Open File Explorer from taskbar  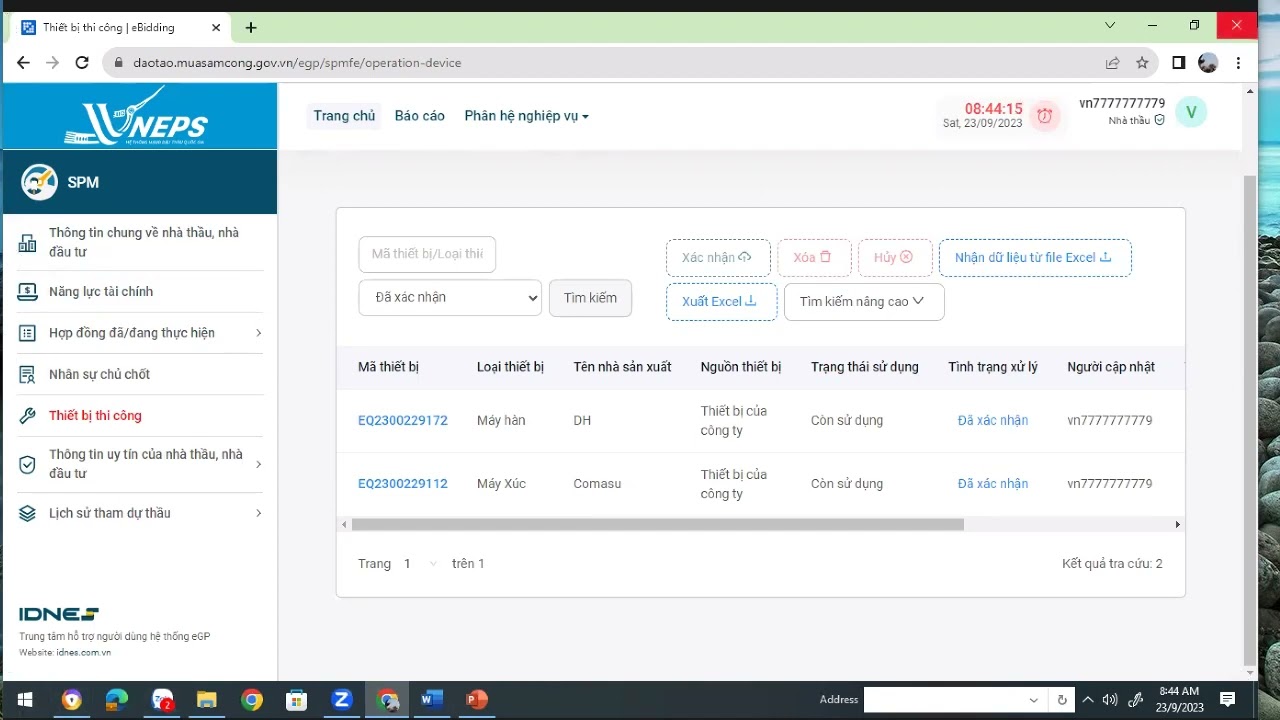[x=206, y=699]
